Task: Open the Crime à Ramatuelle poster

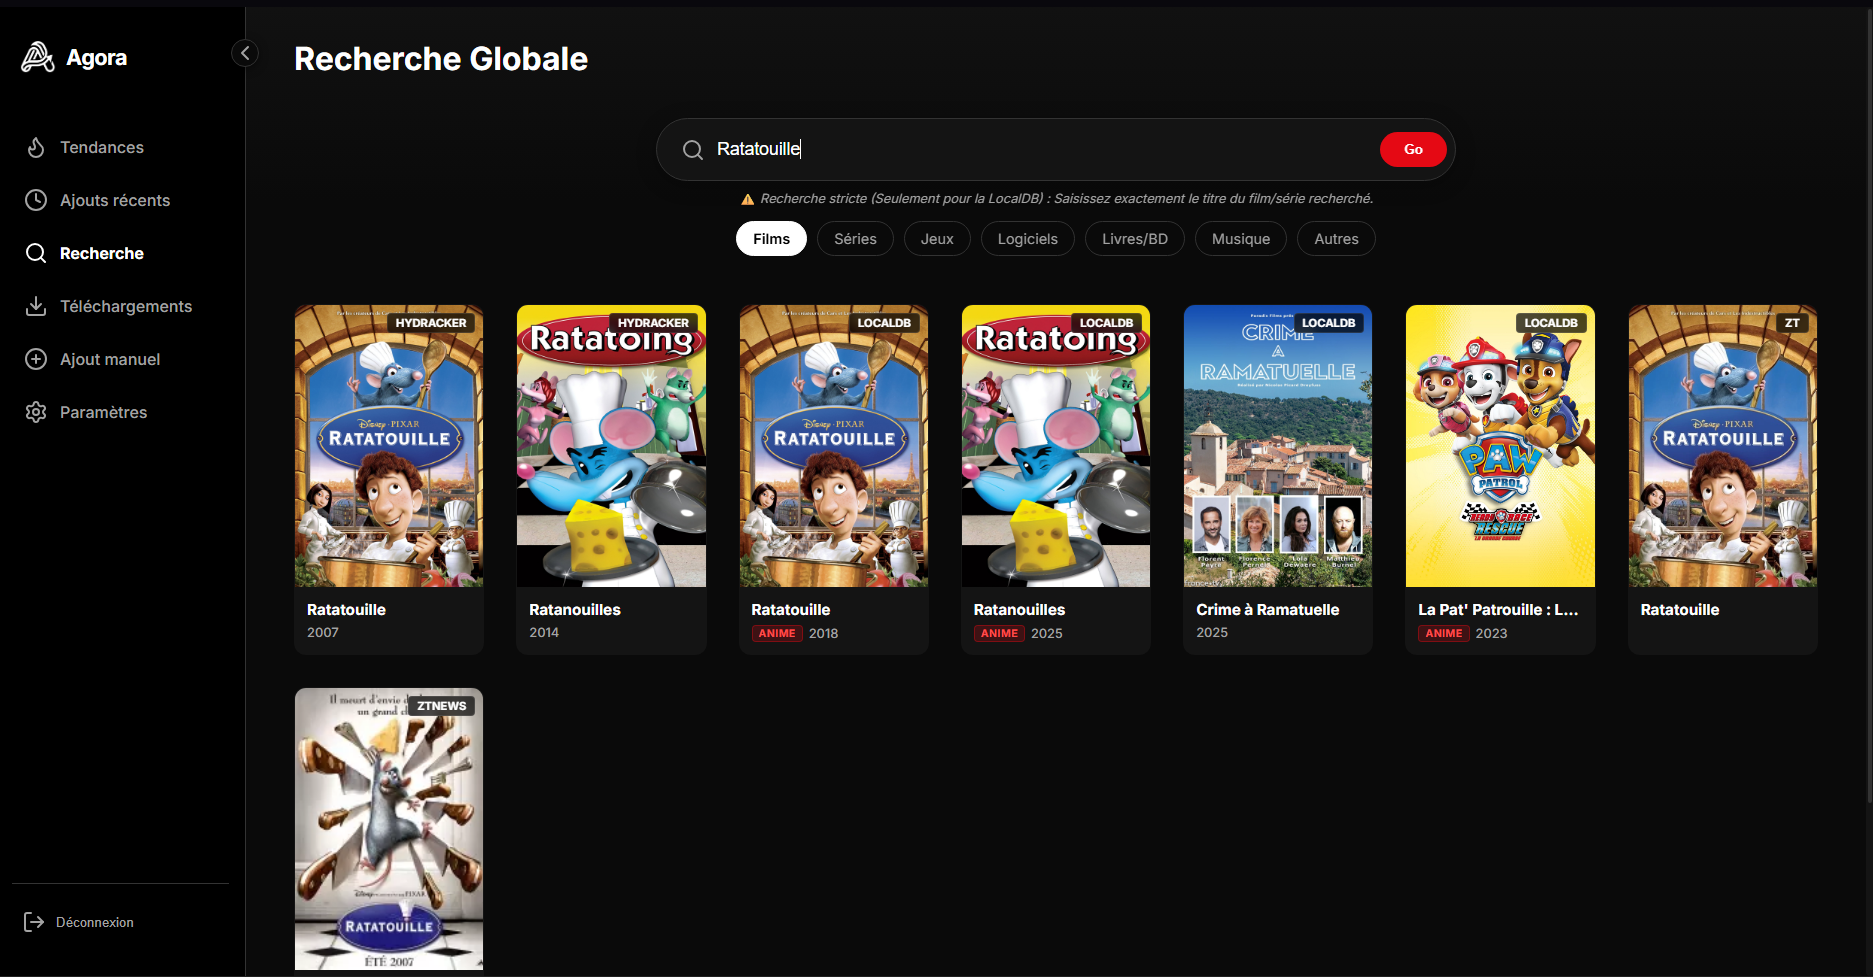Action: pyautogui.click(x=1278, y=446)
